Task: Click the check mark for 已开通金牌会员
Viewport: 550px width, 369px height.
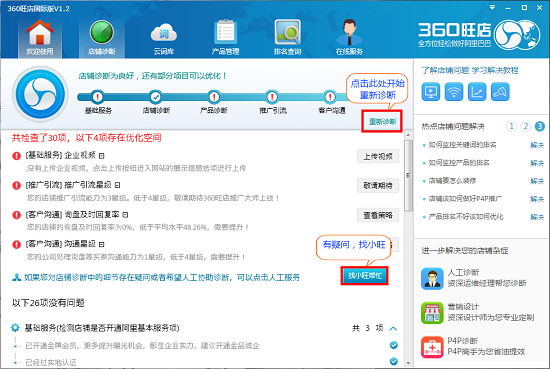Action: point(394,345)
